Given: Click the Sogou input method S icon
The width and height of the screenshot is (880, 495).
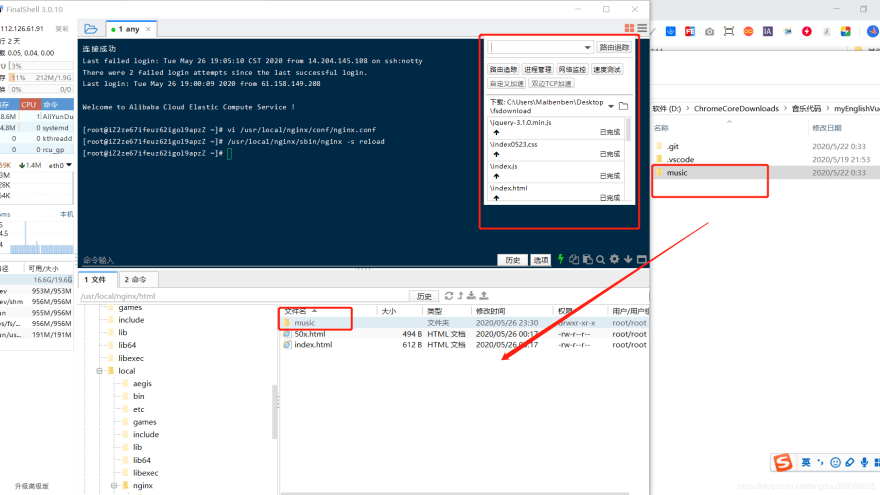Looking at the screenshot, I should tap(783, 462).
